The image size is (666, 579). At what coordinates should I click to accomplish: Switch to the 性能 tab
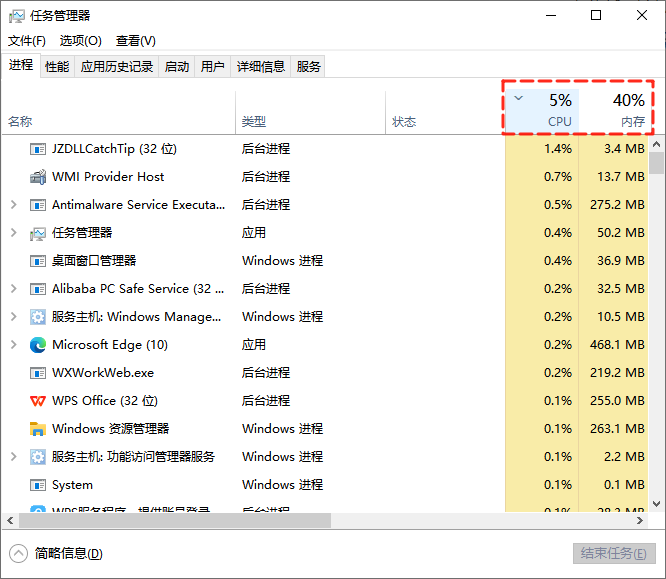point(57,67)
